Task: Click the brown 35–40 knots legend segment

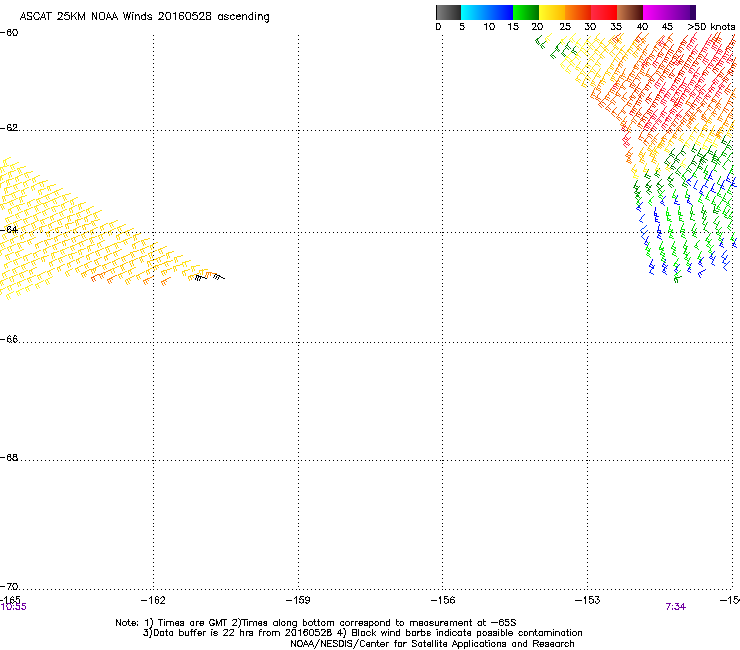Action: click(630, 12)
